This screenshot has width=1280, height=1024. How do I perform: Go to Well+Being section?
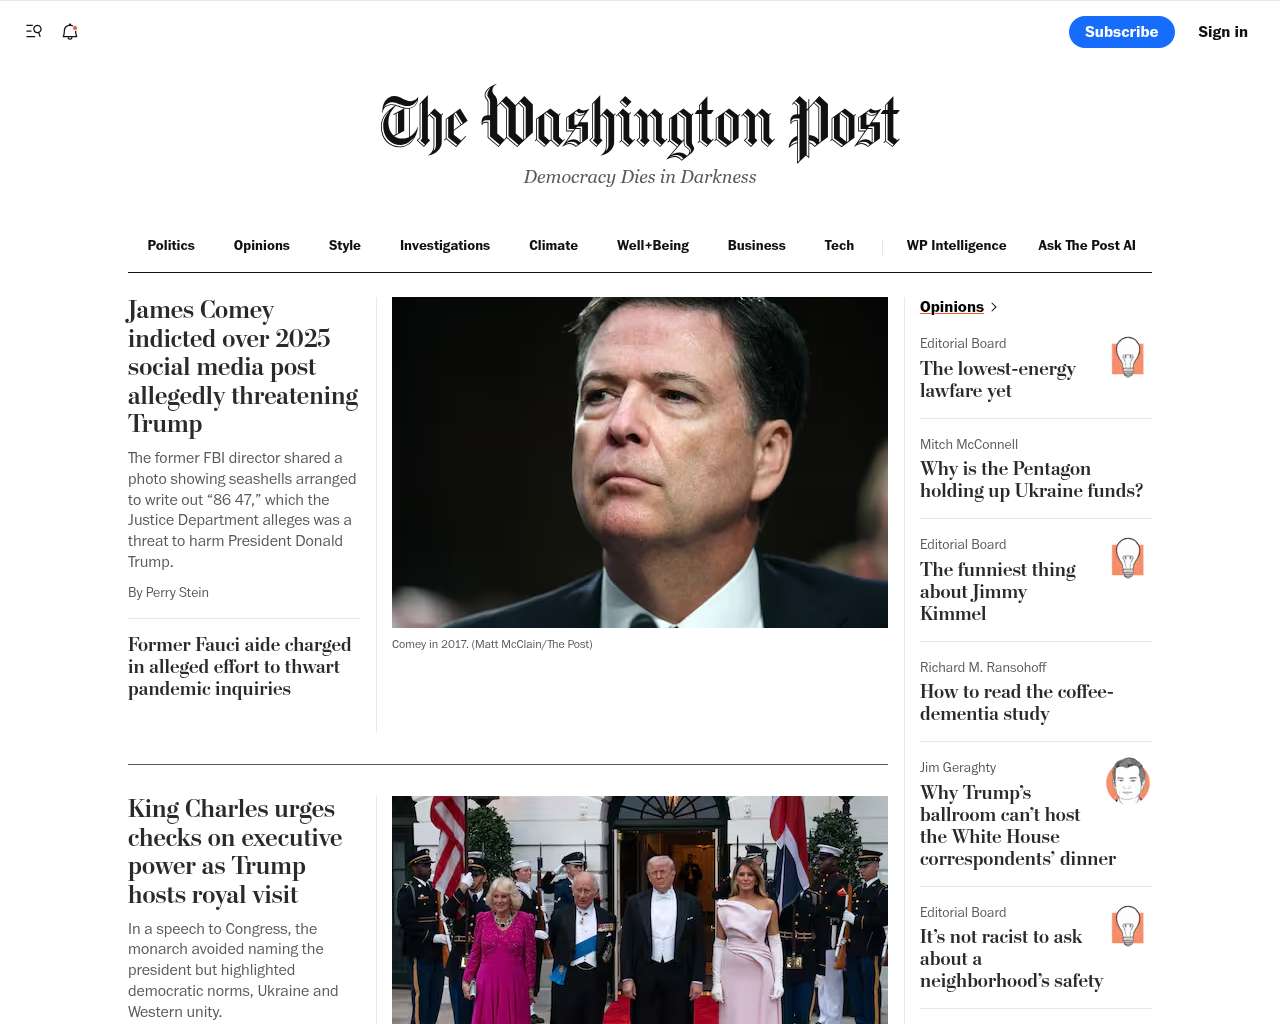pyautogui.click(x=653, y=245)
